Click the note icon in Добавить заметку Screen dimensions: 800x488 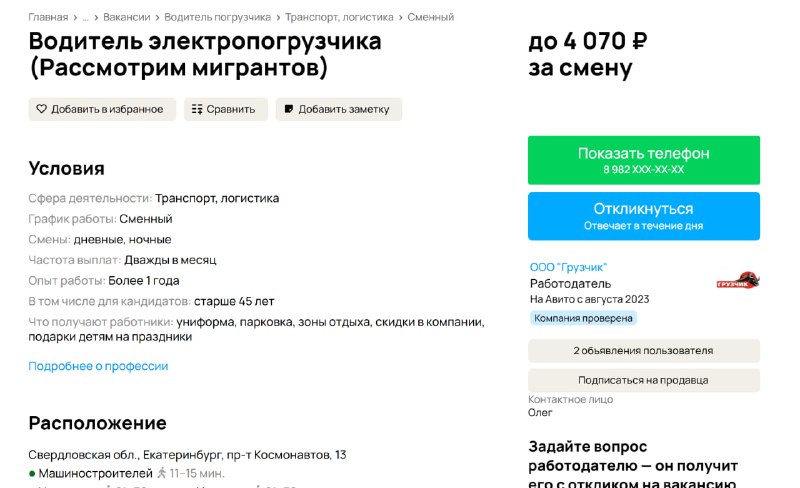click(289, 109)
